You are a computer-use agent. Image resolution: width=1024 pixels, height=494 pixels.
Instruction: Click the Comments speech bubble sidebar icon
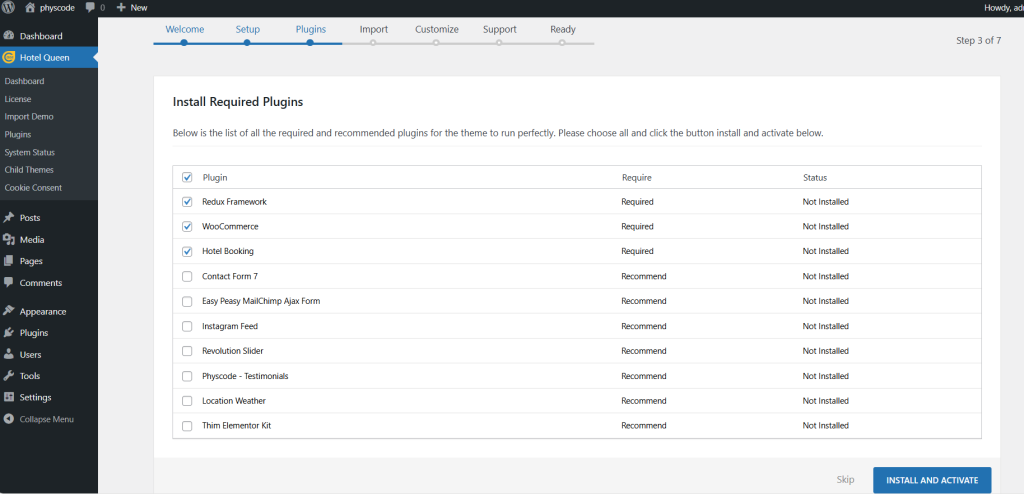click(9, 283)
